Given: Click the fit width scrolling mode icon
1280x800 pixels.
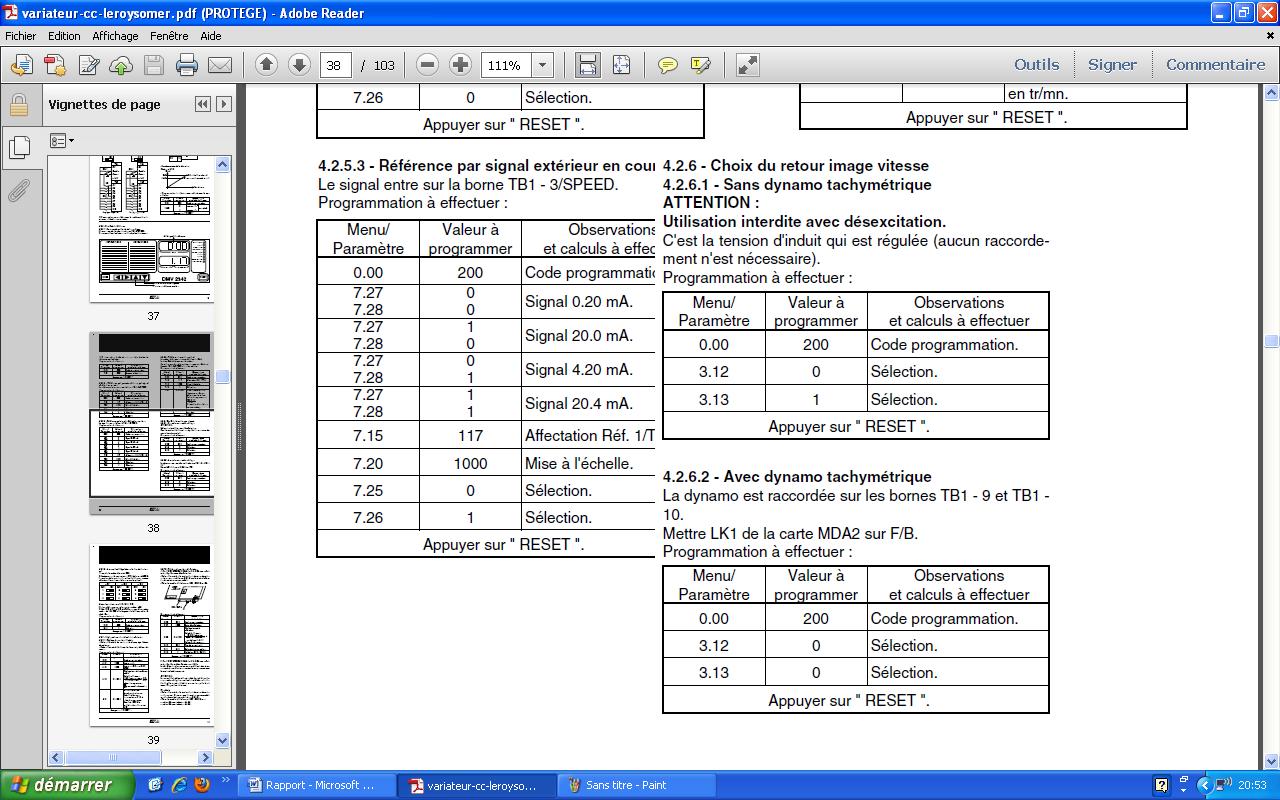Looking at the screenshot, I should pyautogui.click(x=588, y=65).
